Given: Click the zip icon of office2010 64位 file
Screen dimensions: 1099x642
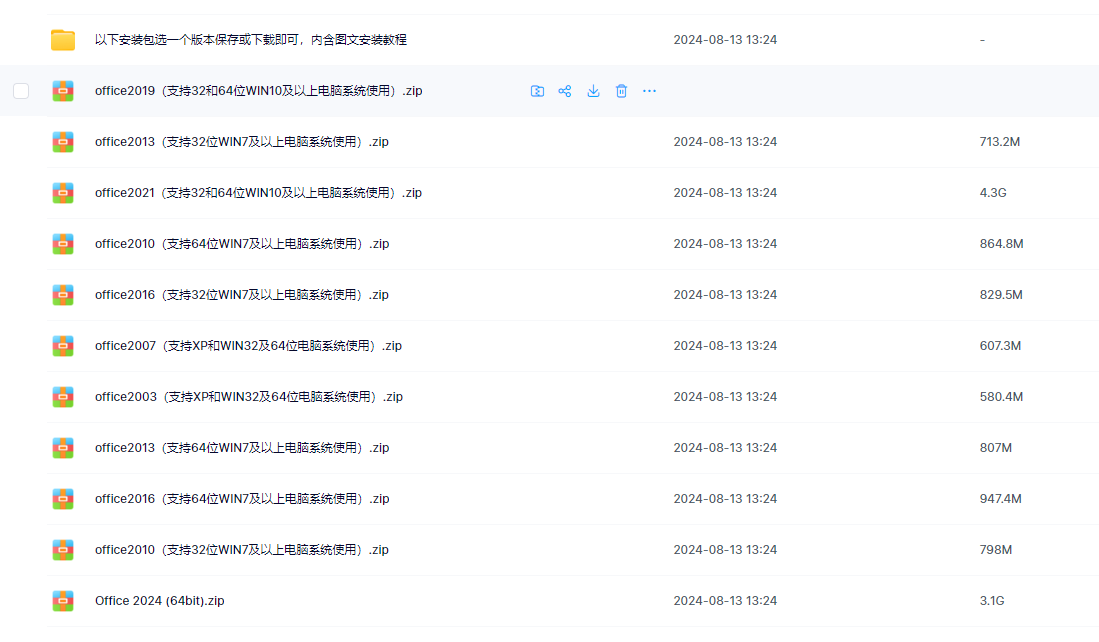Looking at the screenshot, I should [x=63, y=244].
